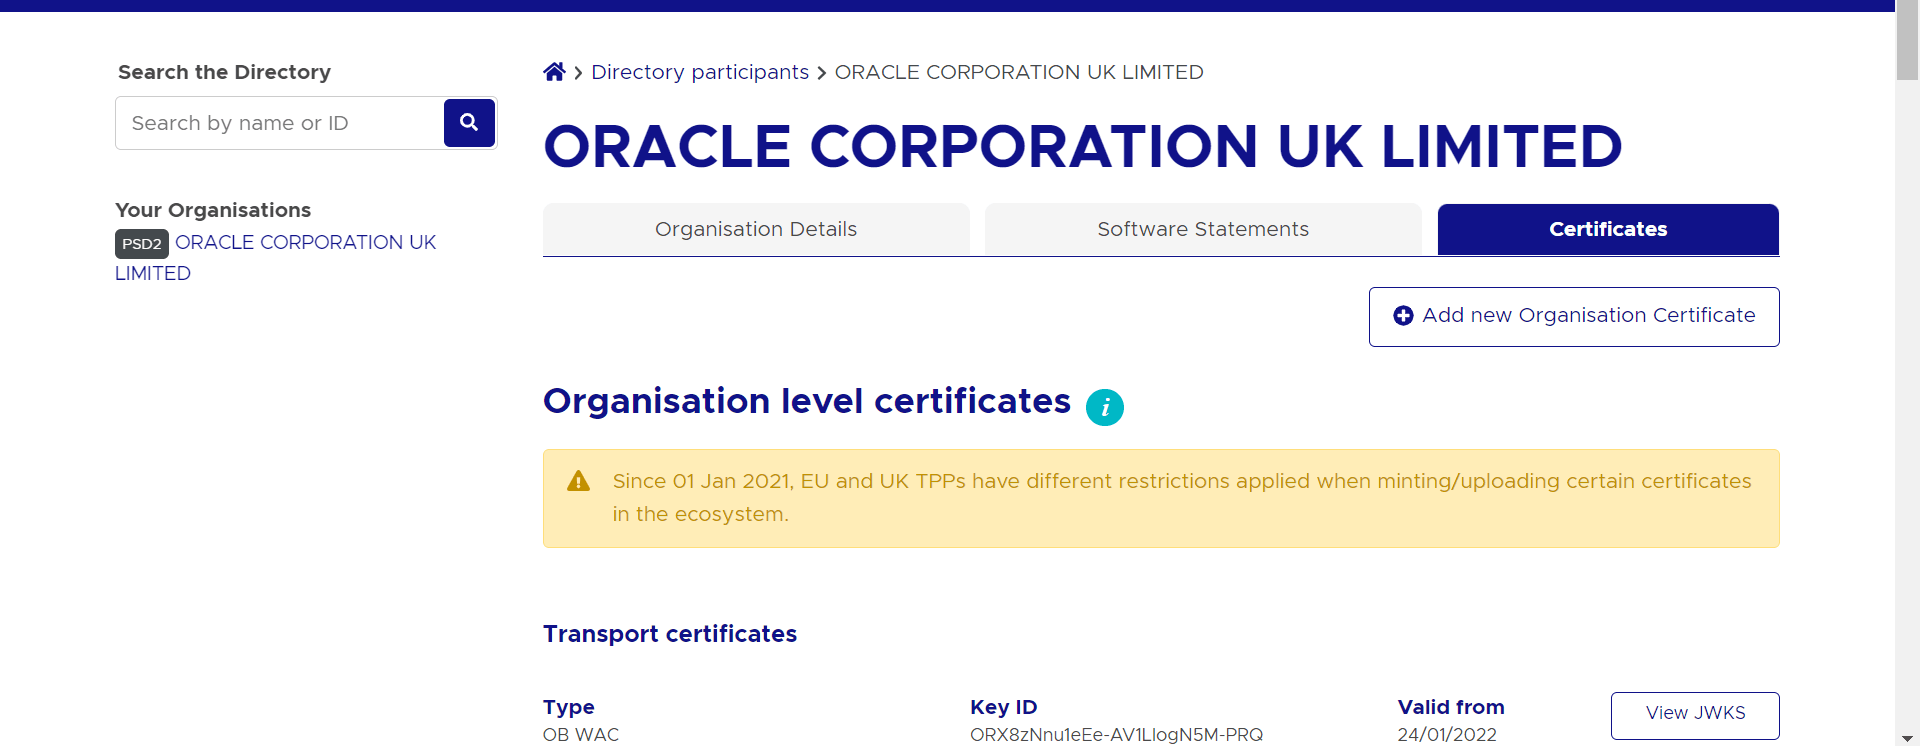The width and height of the screenshot is (1920, 746).
Task: Click the warning triangle in alert banner
Action: pyautogui.click(x=578, y=481)
